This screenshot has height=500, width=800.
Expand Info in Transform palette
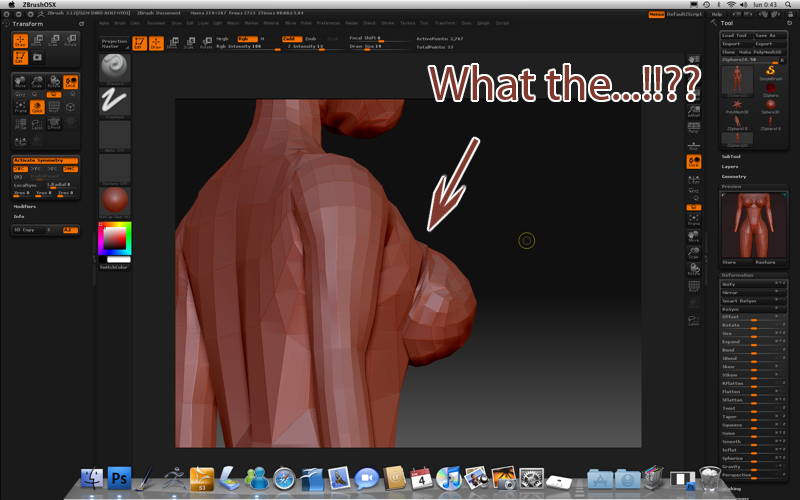[x=19, y=216]
